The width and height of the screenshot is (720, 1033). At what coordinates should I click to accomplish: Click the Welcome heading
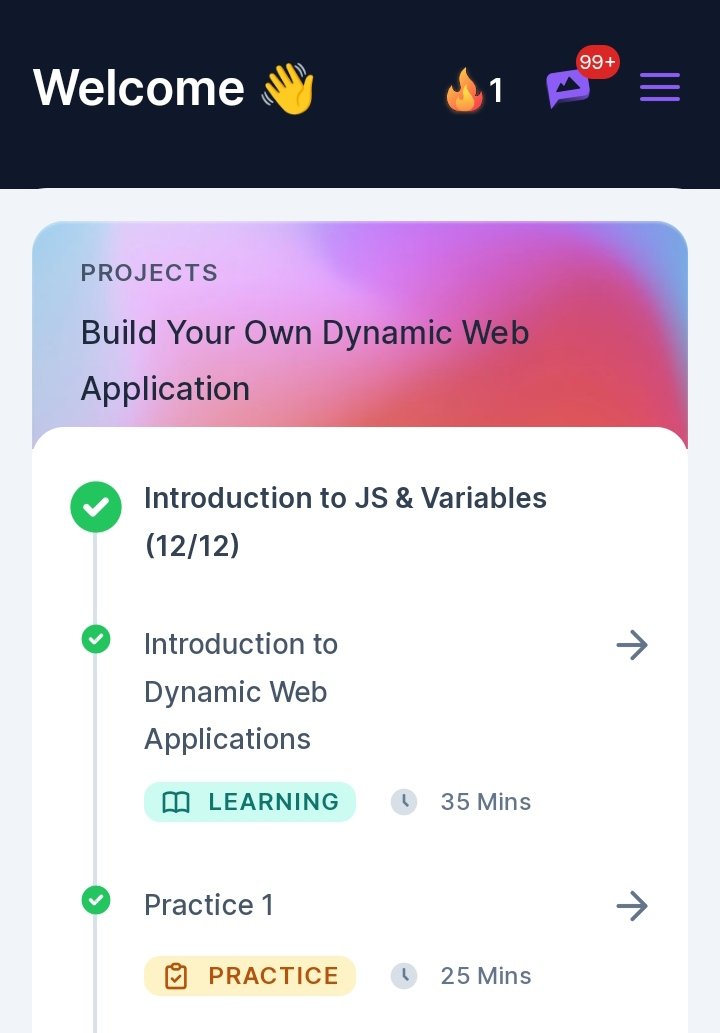(139, 87)
